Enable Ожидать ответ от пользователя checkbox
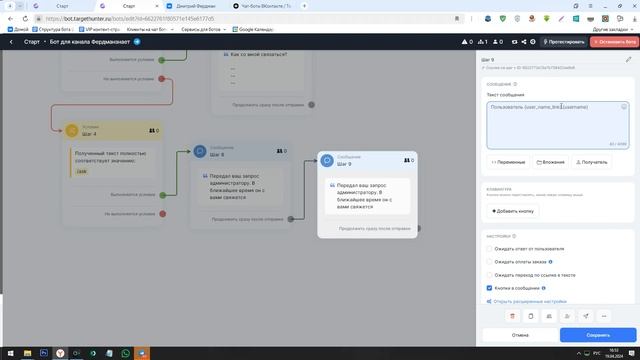The image size is (640, 360). pos(489,249)
